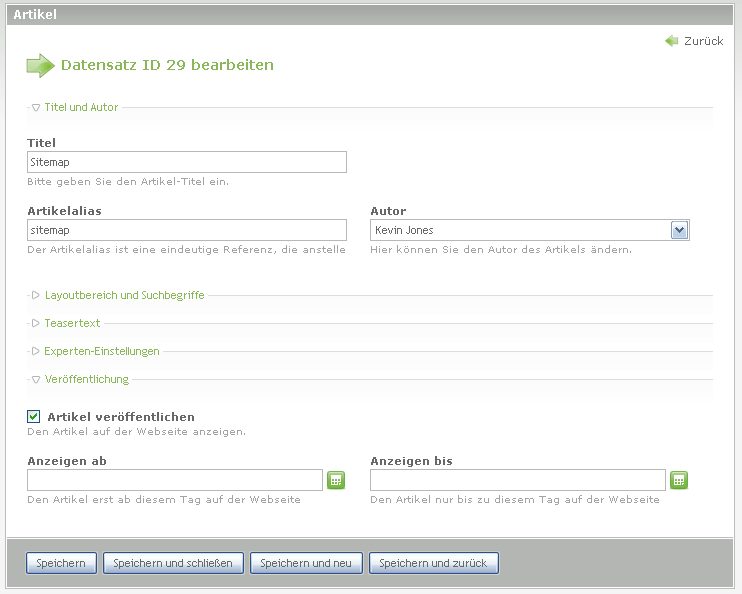The height and width of the screenshot is (594, 742).
Task: Click the Anzeigen bis date field
Action: [x=517, y=480]
